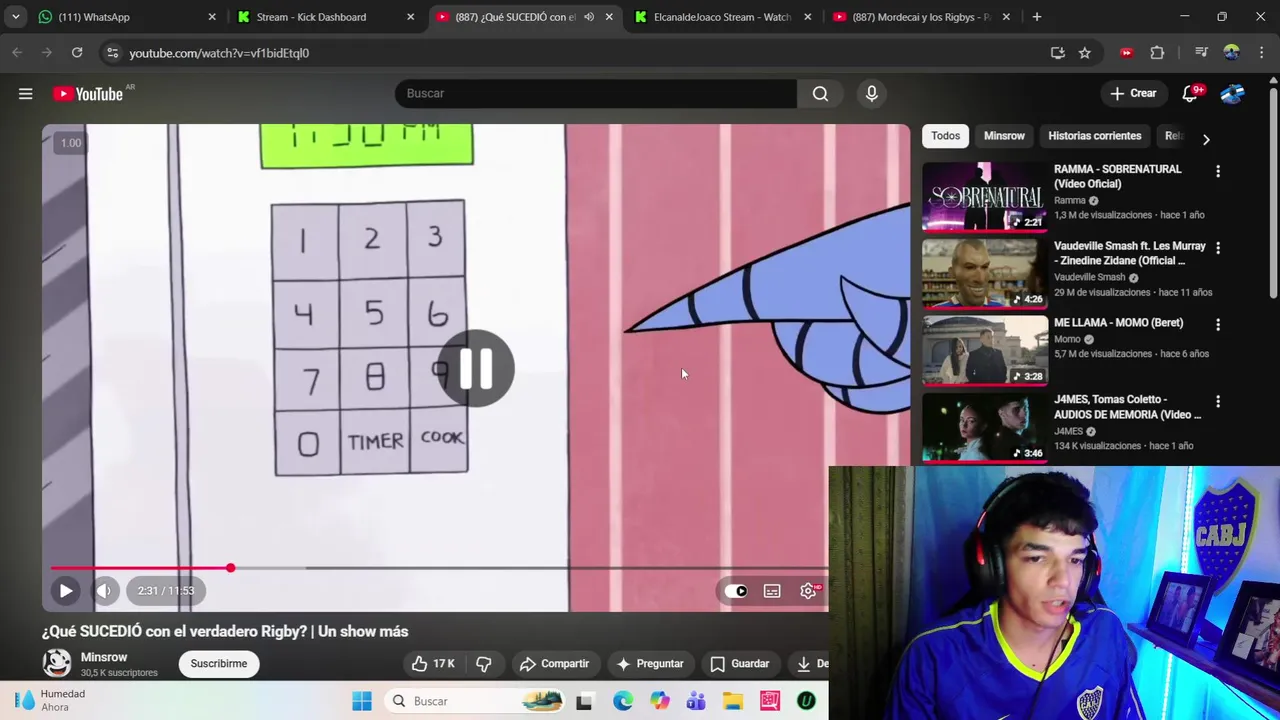Close the Kick Dashboard tab
1280x720 pixels.
click(410, 17)
